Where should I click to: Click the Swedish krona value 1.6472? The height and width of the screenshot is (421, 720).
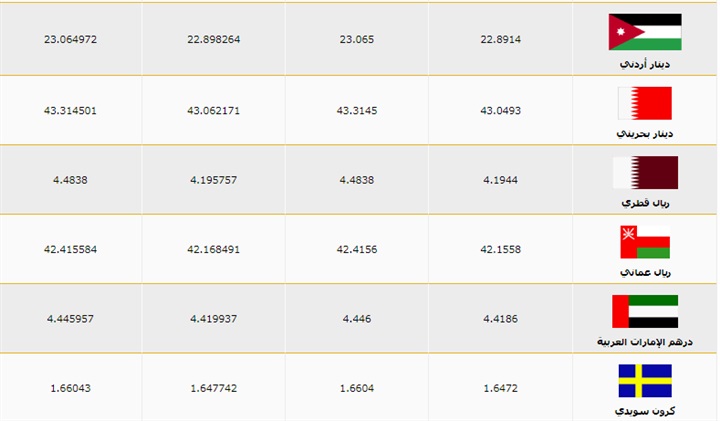(x=500, y=387)
